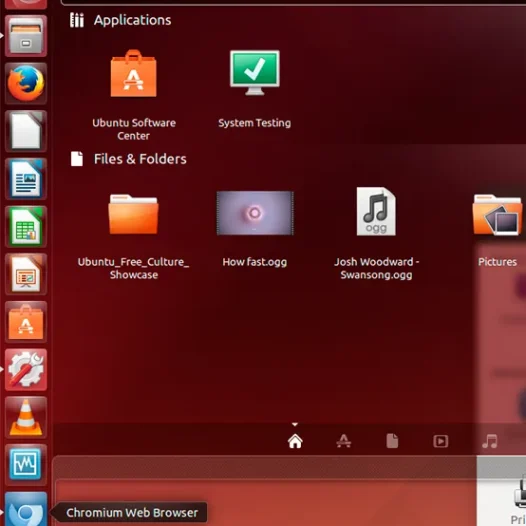Open LibreOffice Impress from the launcher
Image resolution: width=526 pixels, height=526 pixels.
[26, 274]
